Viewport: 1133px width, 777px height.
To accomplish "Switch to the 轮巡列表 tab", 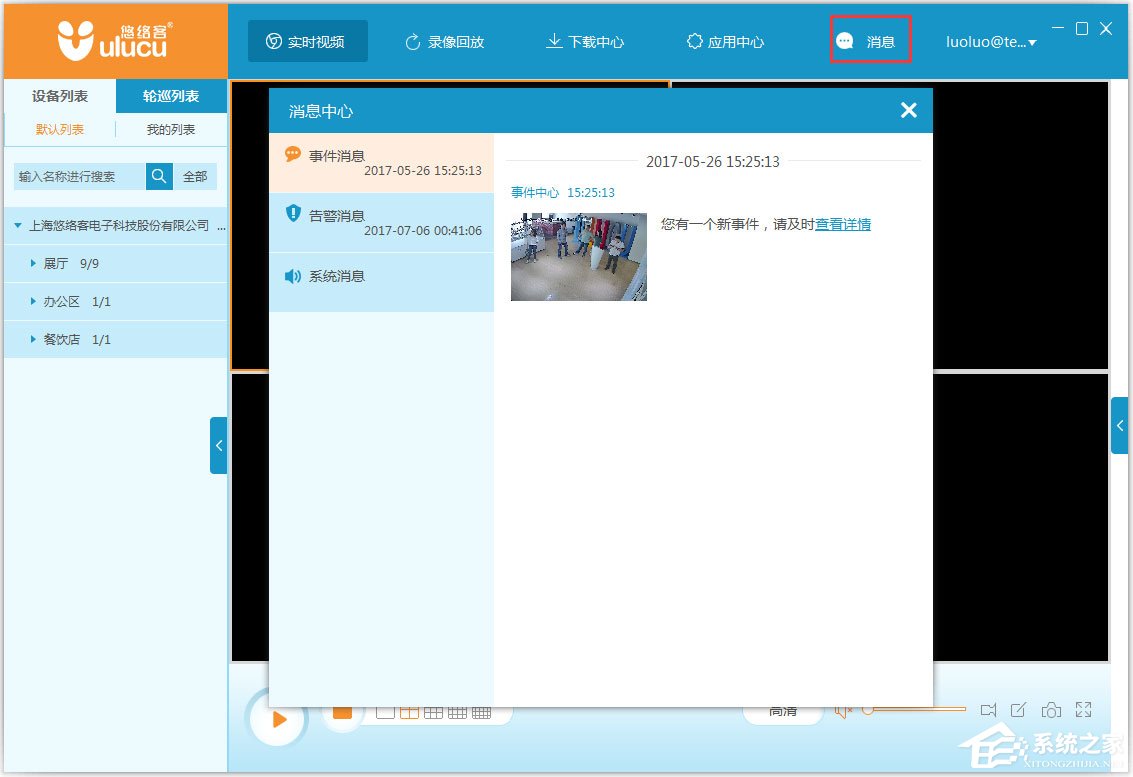I will point(173,96).
